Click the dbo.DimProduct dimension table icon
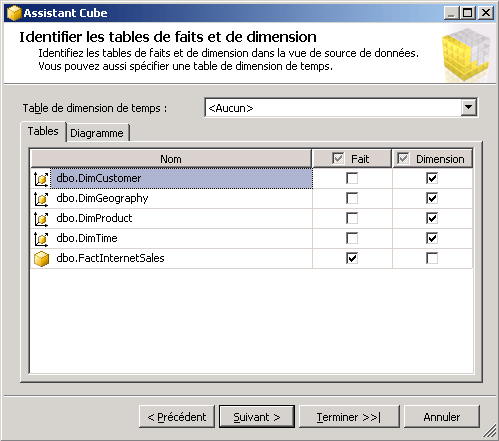 tap(41, 219)
